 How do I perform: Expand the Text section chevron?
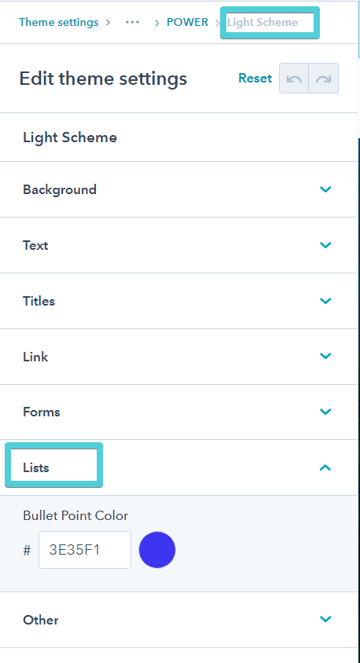325,245
